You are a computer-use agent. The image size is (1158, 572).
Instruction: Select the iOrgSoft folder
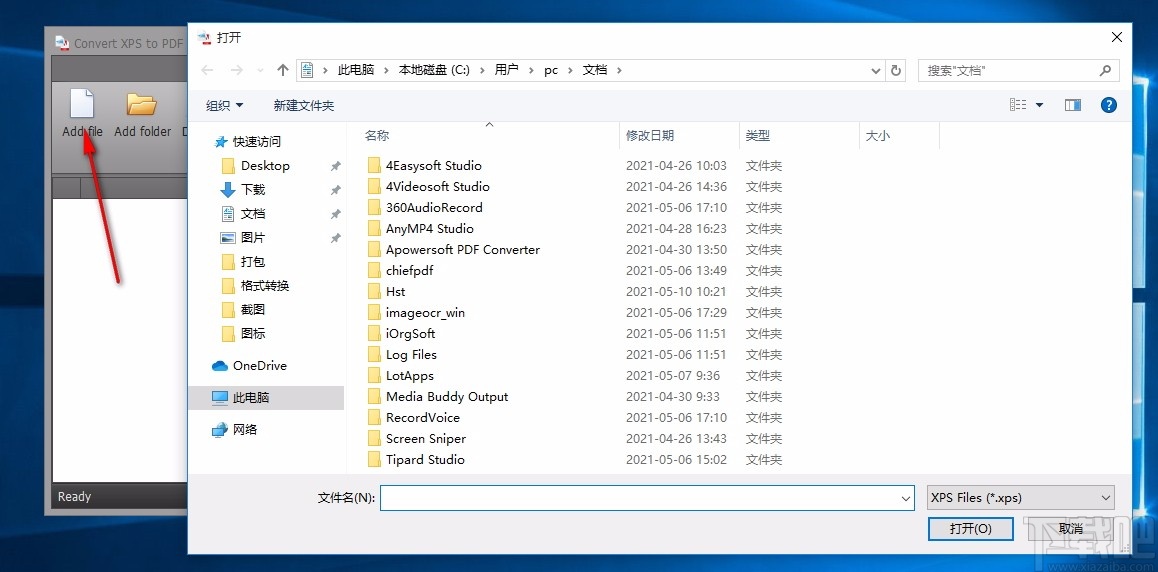click(411, 334)
